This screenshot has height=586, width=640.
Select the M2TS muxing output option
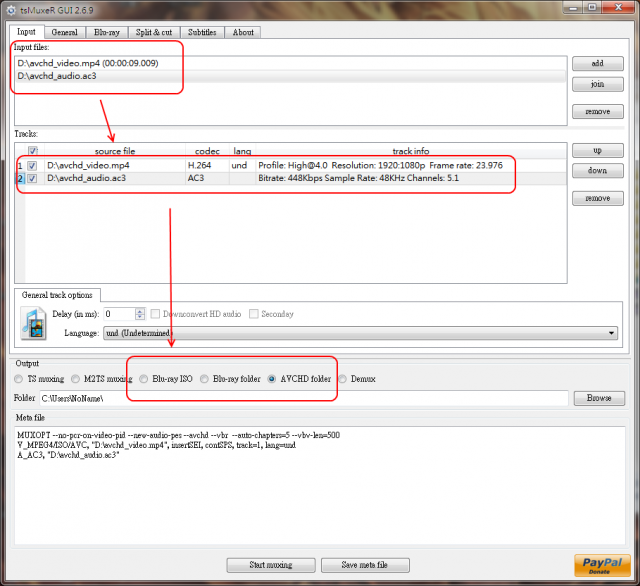76,379
